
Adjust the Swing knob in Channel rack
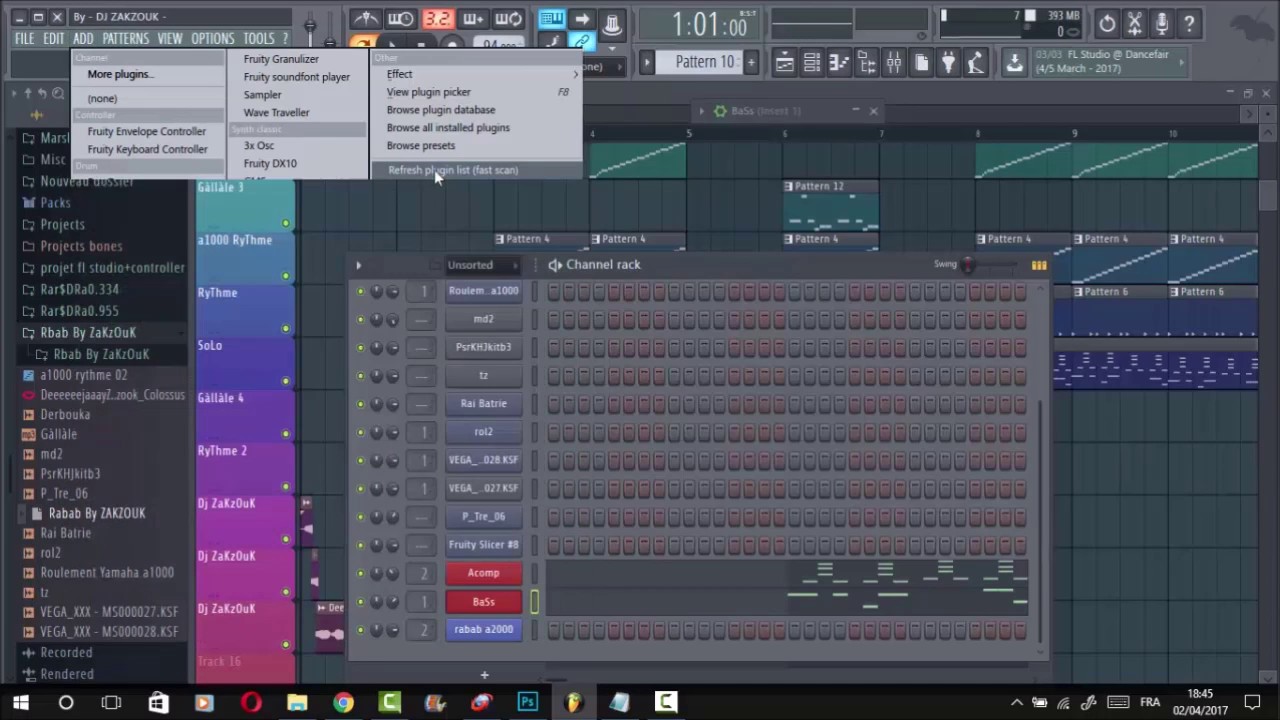click(967, 265)
